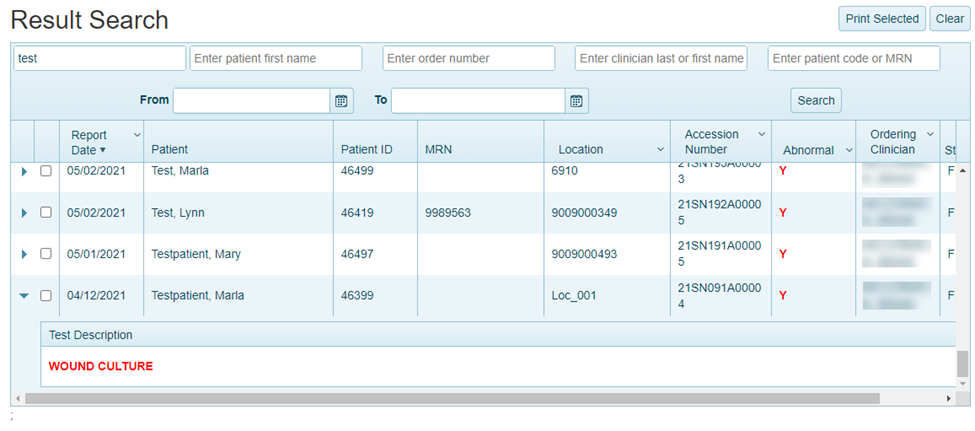Expand the Test, Lynn result row
Image resolution: width=975 pixels, height=431 pixels.
pos(24,213)
